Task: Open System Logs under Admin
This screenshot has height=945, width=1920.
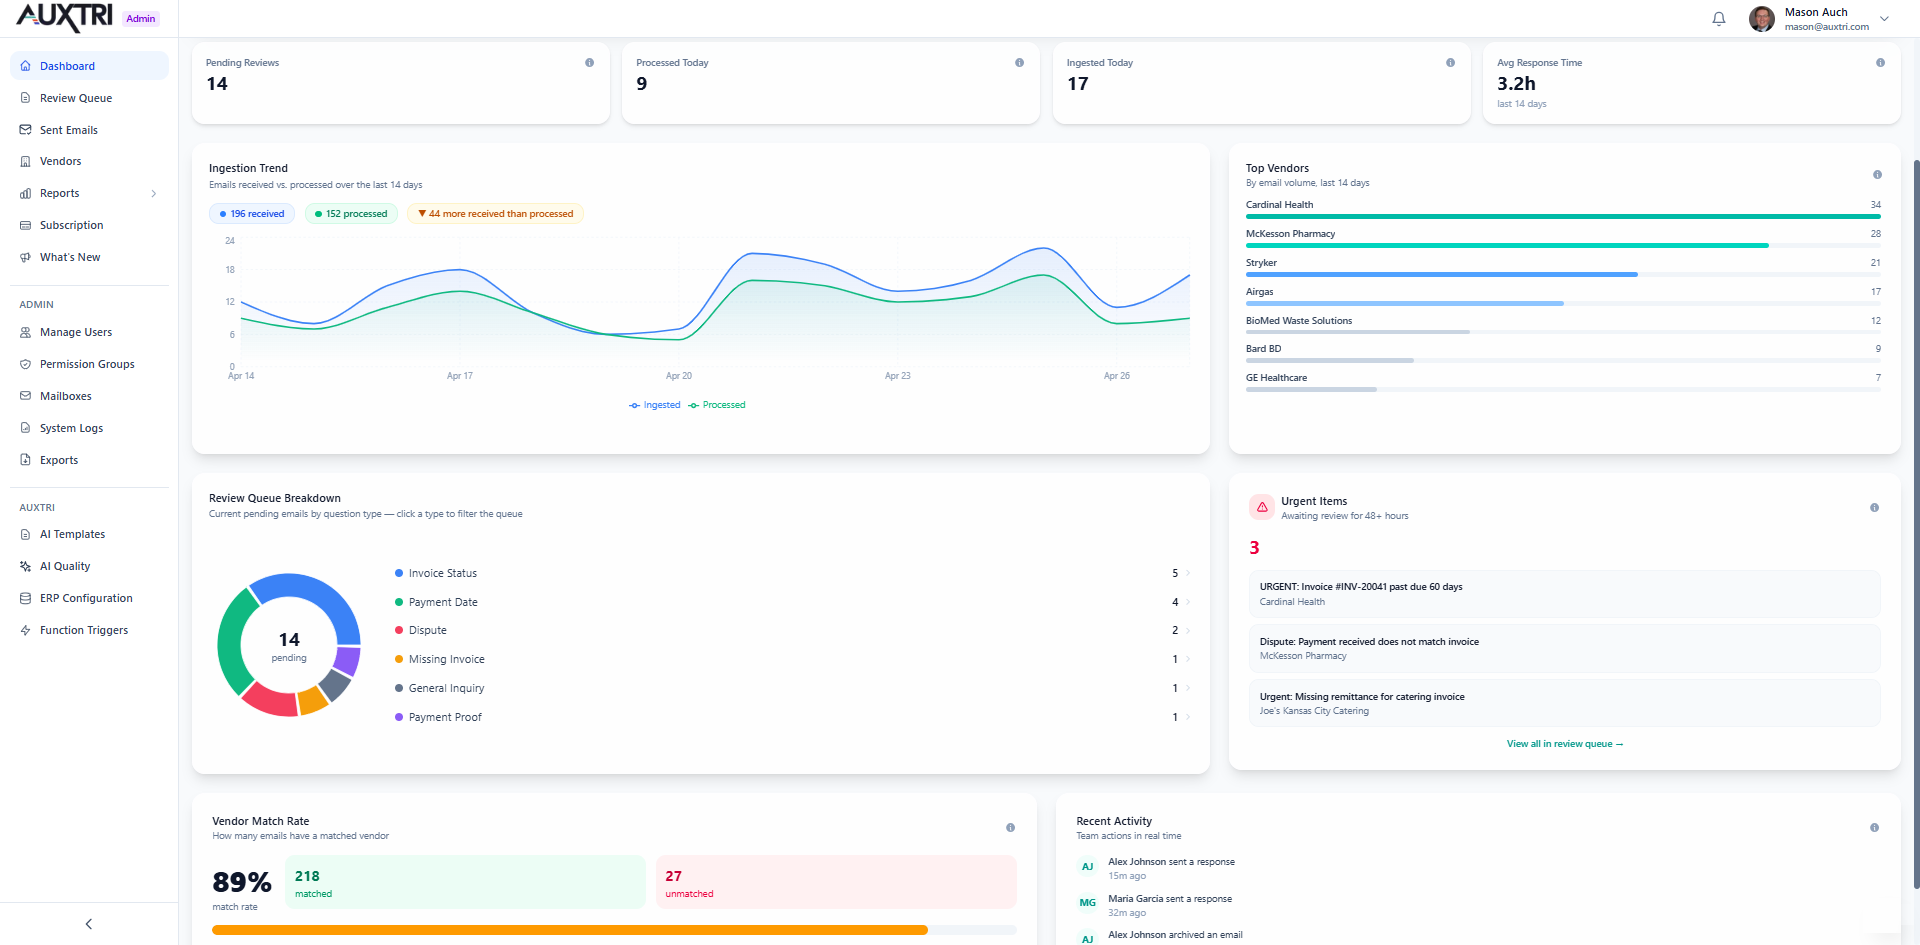Action: tap(70, 427)
